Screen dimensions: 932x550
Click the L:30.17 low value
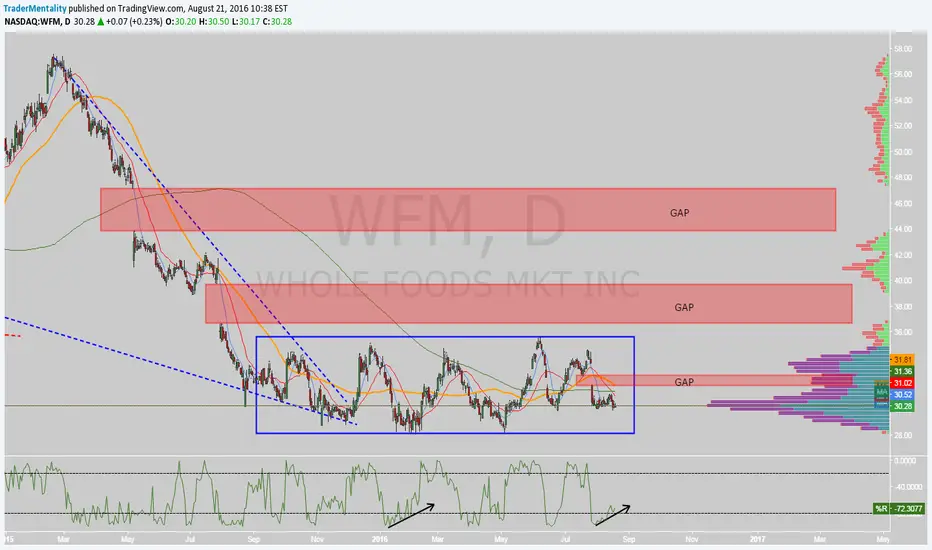(x=245, y=21)
